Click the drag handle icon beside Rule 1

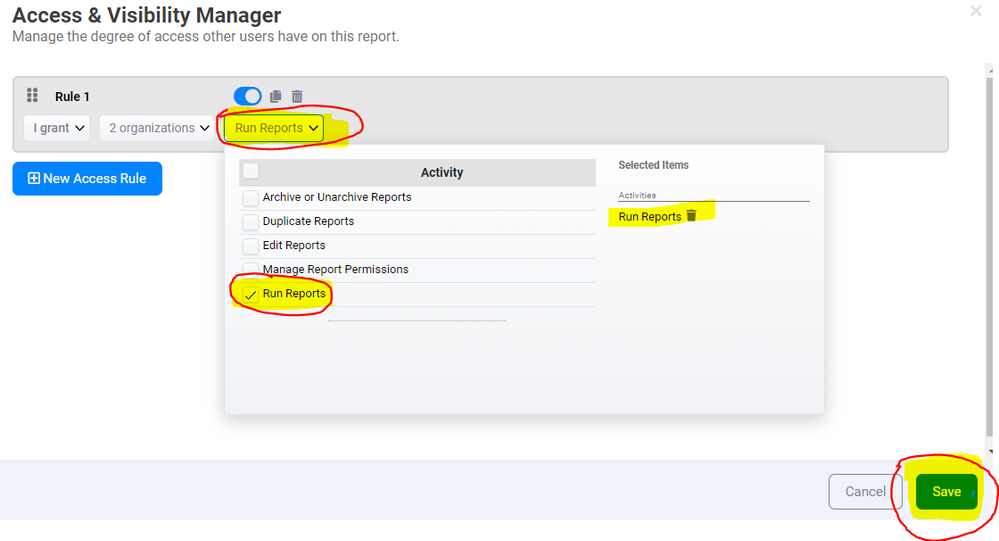[x=32, y=96]
